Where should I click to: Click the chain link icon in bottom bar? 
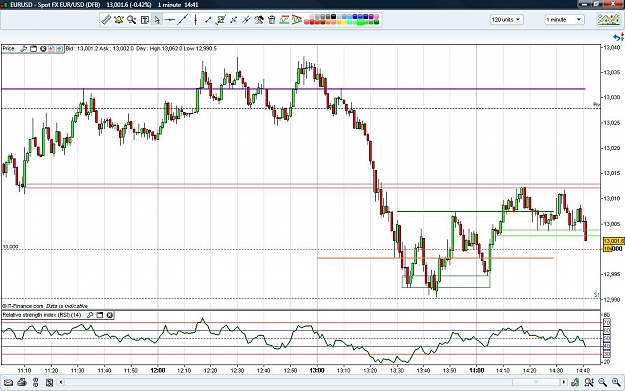[x=35, y=383]
